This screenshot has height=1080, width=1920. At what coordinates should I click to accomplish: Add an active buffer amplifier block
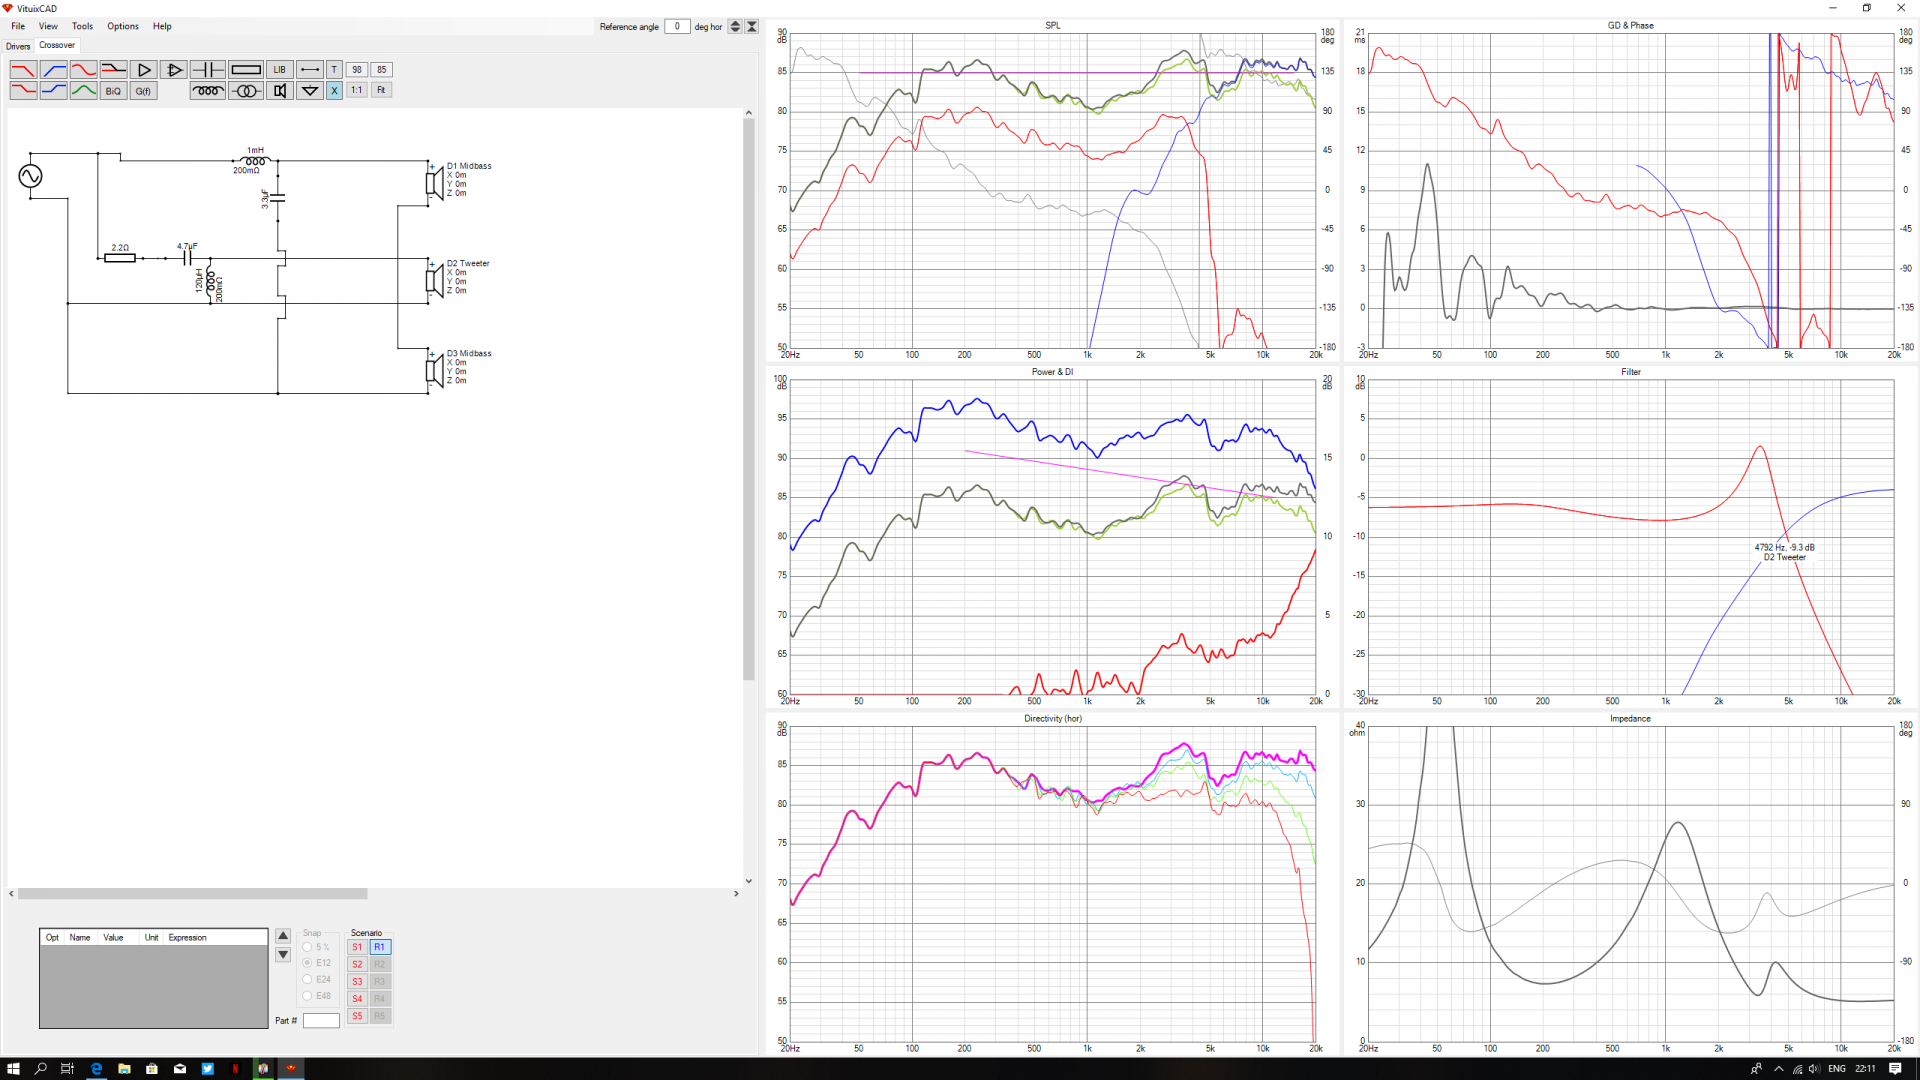pos(144,70)
